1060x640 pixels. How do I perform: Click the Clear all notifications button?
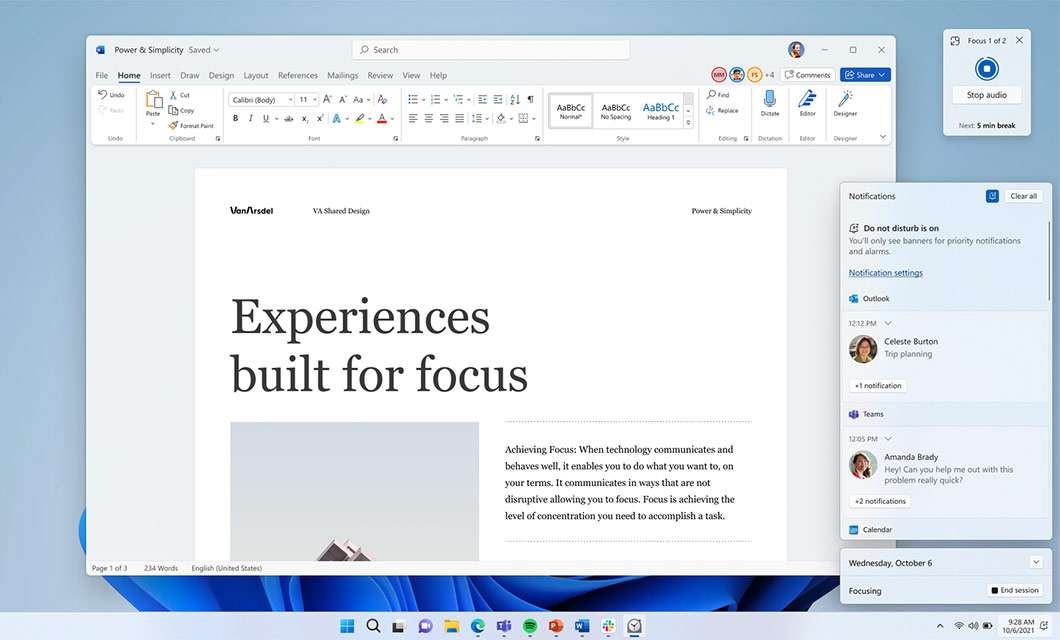(1024, 196)
